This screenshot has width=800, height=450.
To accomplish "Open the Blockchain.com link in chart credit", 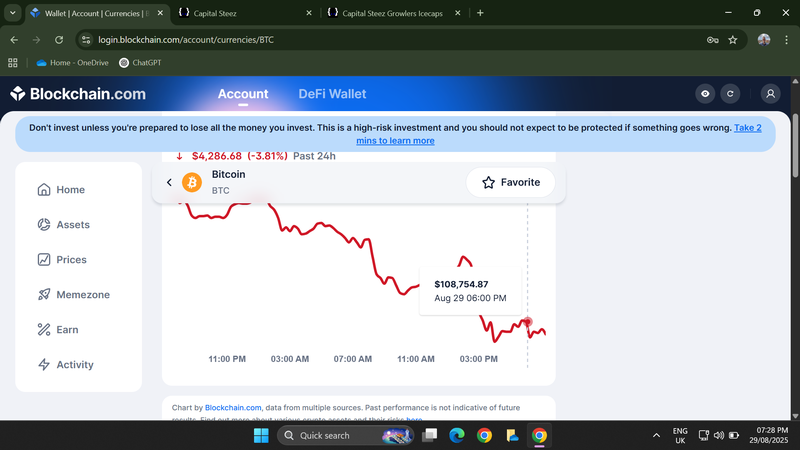I will tap(233, 408).
